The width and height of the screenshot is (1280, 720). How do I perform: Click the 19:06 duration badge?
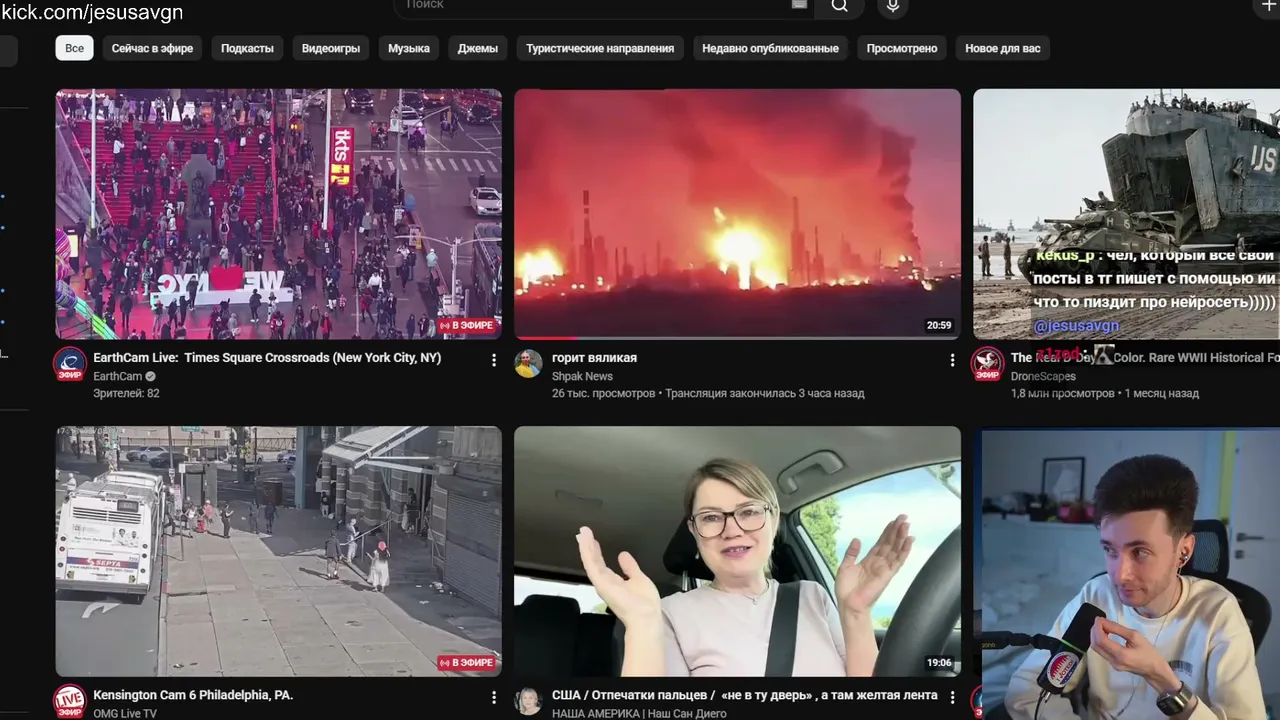pyautogui.click(x=939, y=662)
